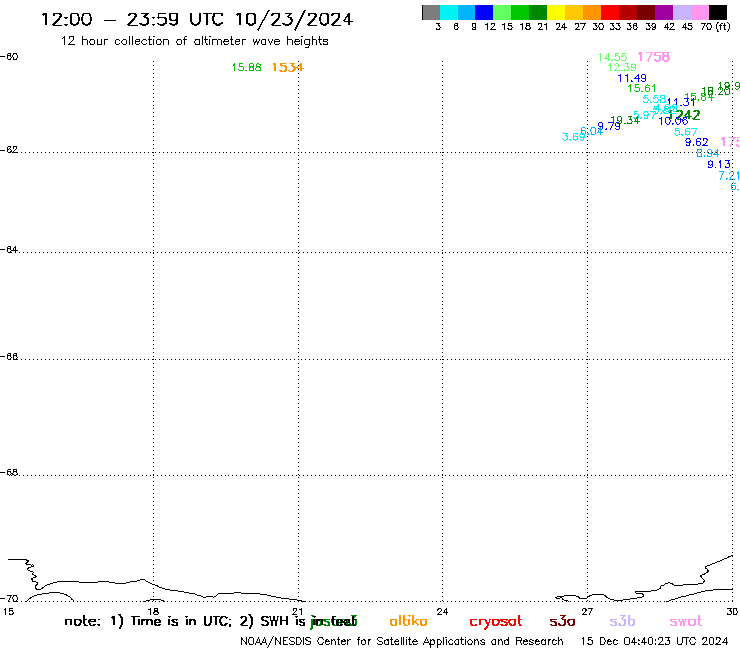Click the dark green value 19.34
The height and width of the screenshot is (650, 740).
click(x=625, y=120)
